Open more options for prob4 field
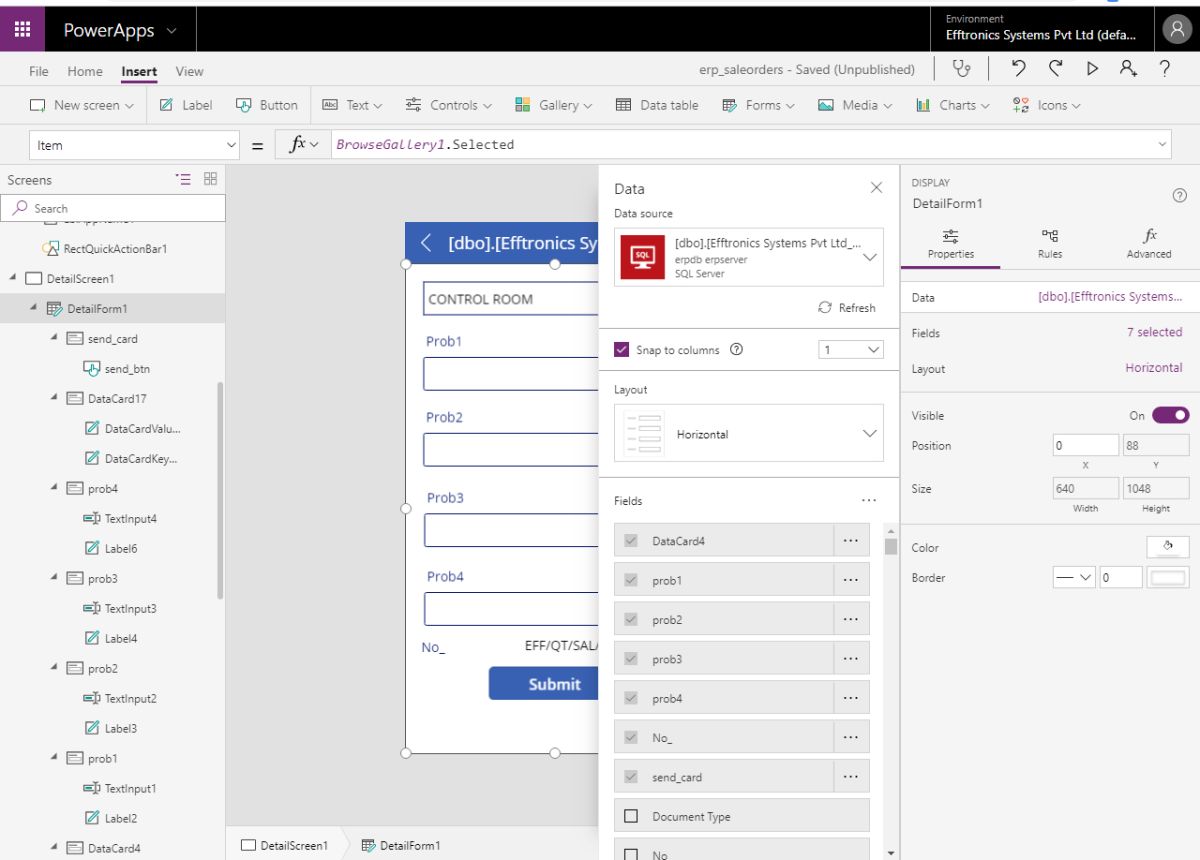The height and width of the screenshot is (860, 1200). [851, 699]
